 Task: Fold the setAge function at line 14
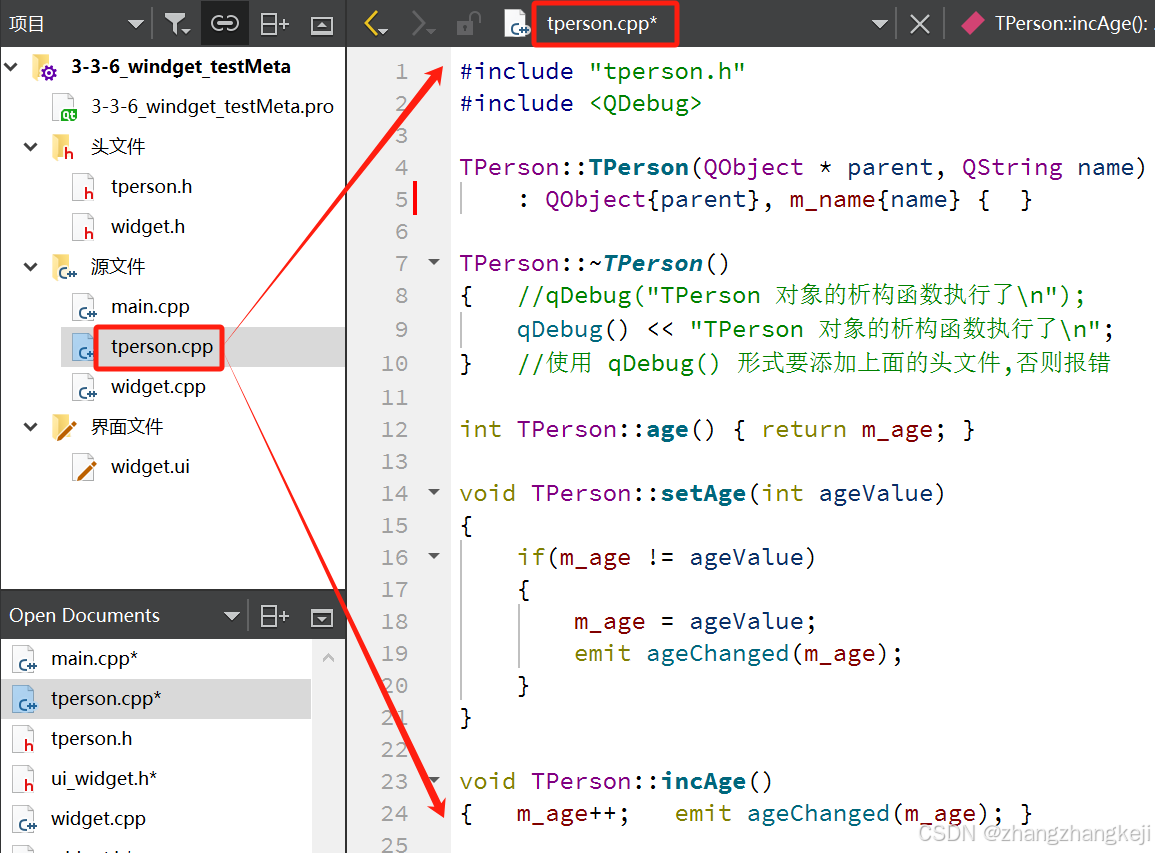coord(434,492)
